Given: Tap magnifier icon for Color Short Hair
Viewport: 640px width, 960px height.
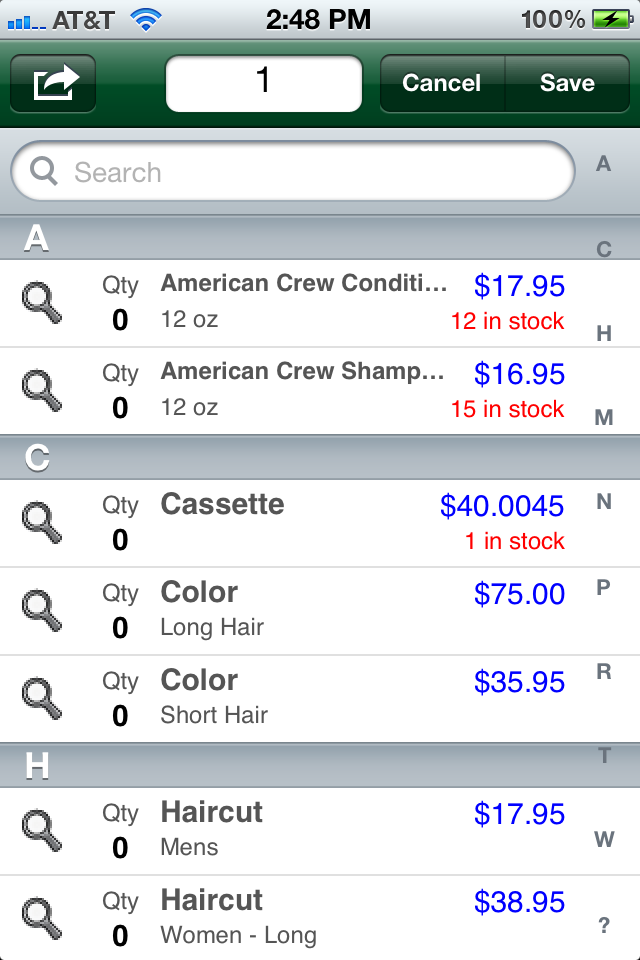Looking at the screenshot, I should point(42,699).
